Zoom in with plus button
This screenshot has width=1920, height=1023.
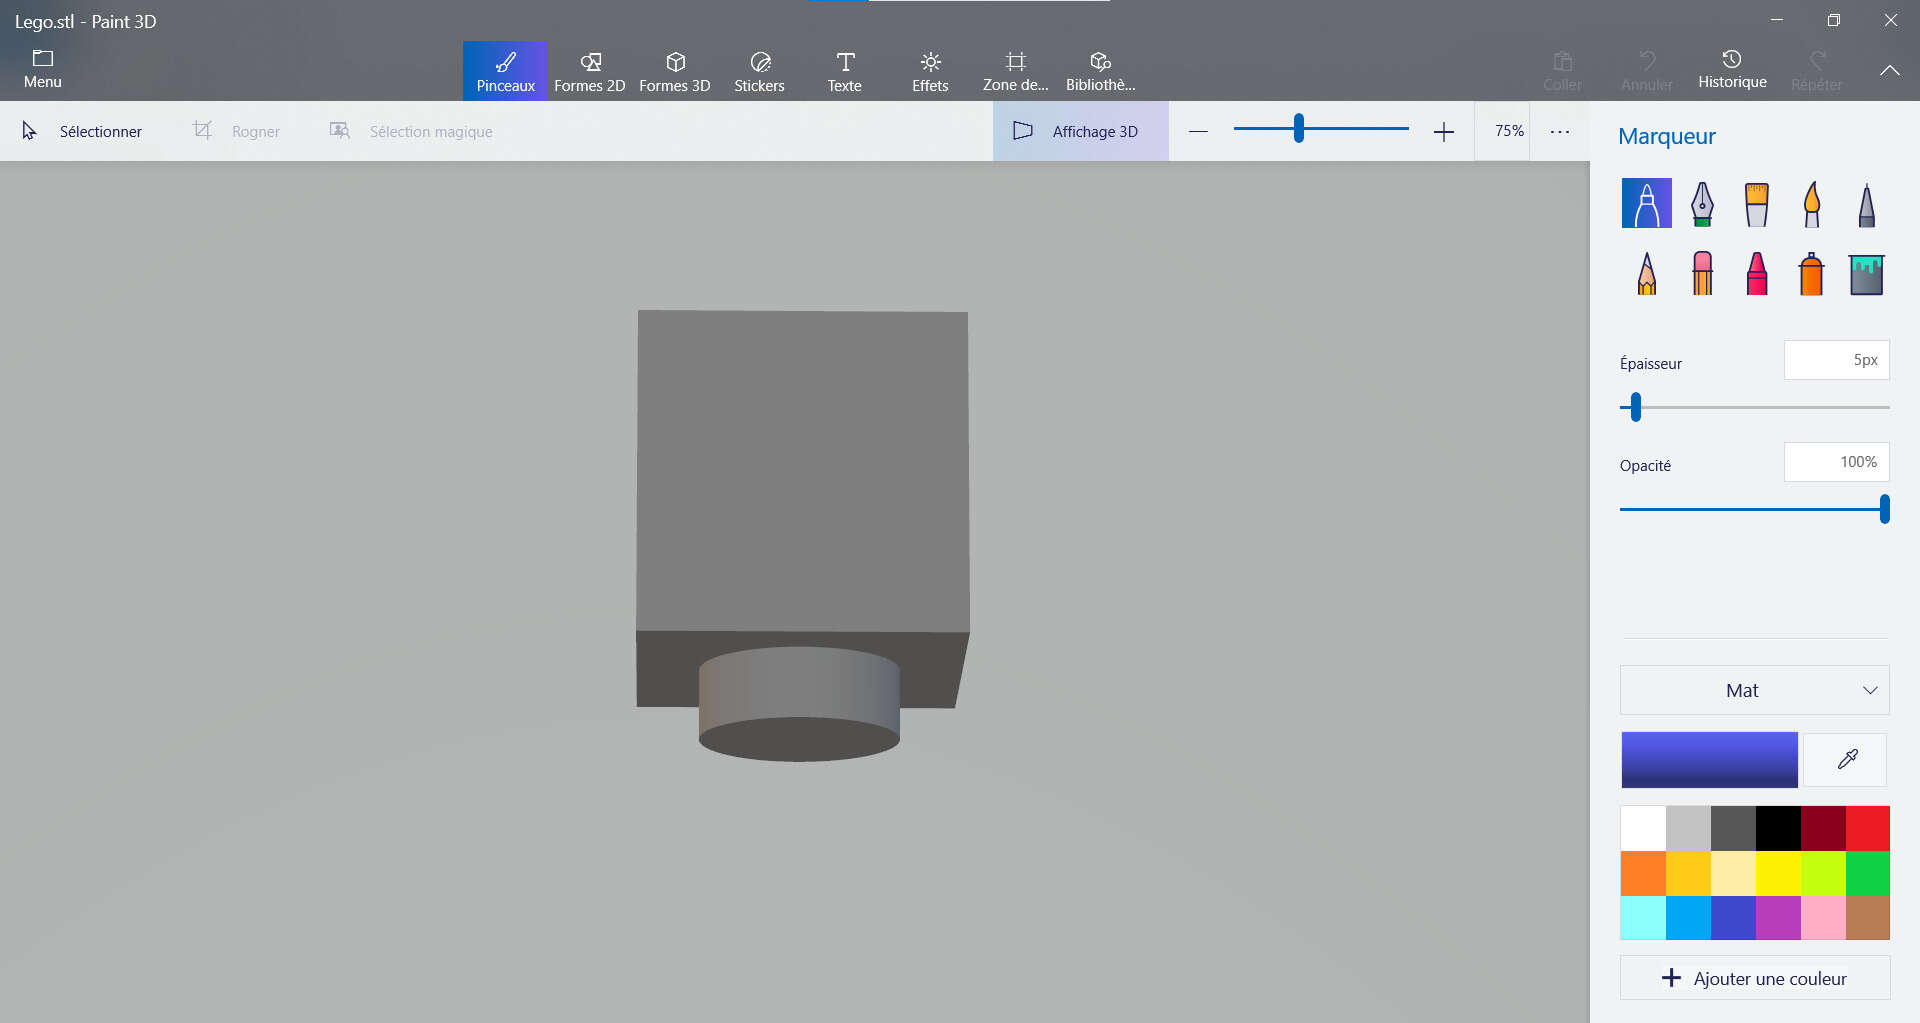tap(1443, 131)
